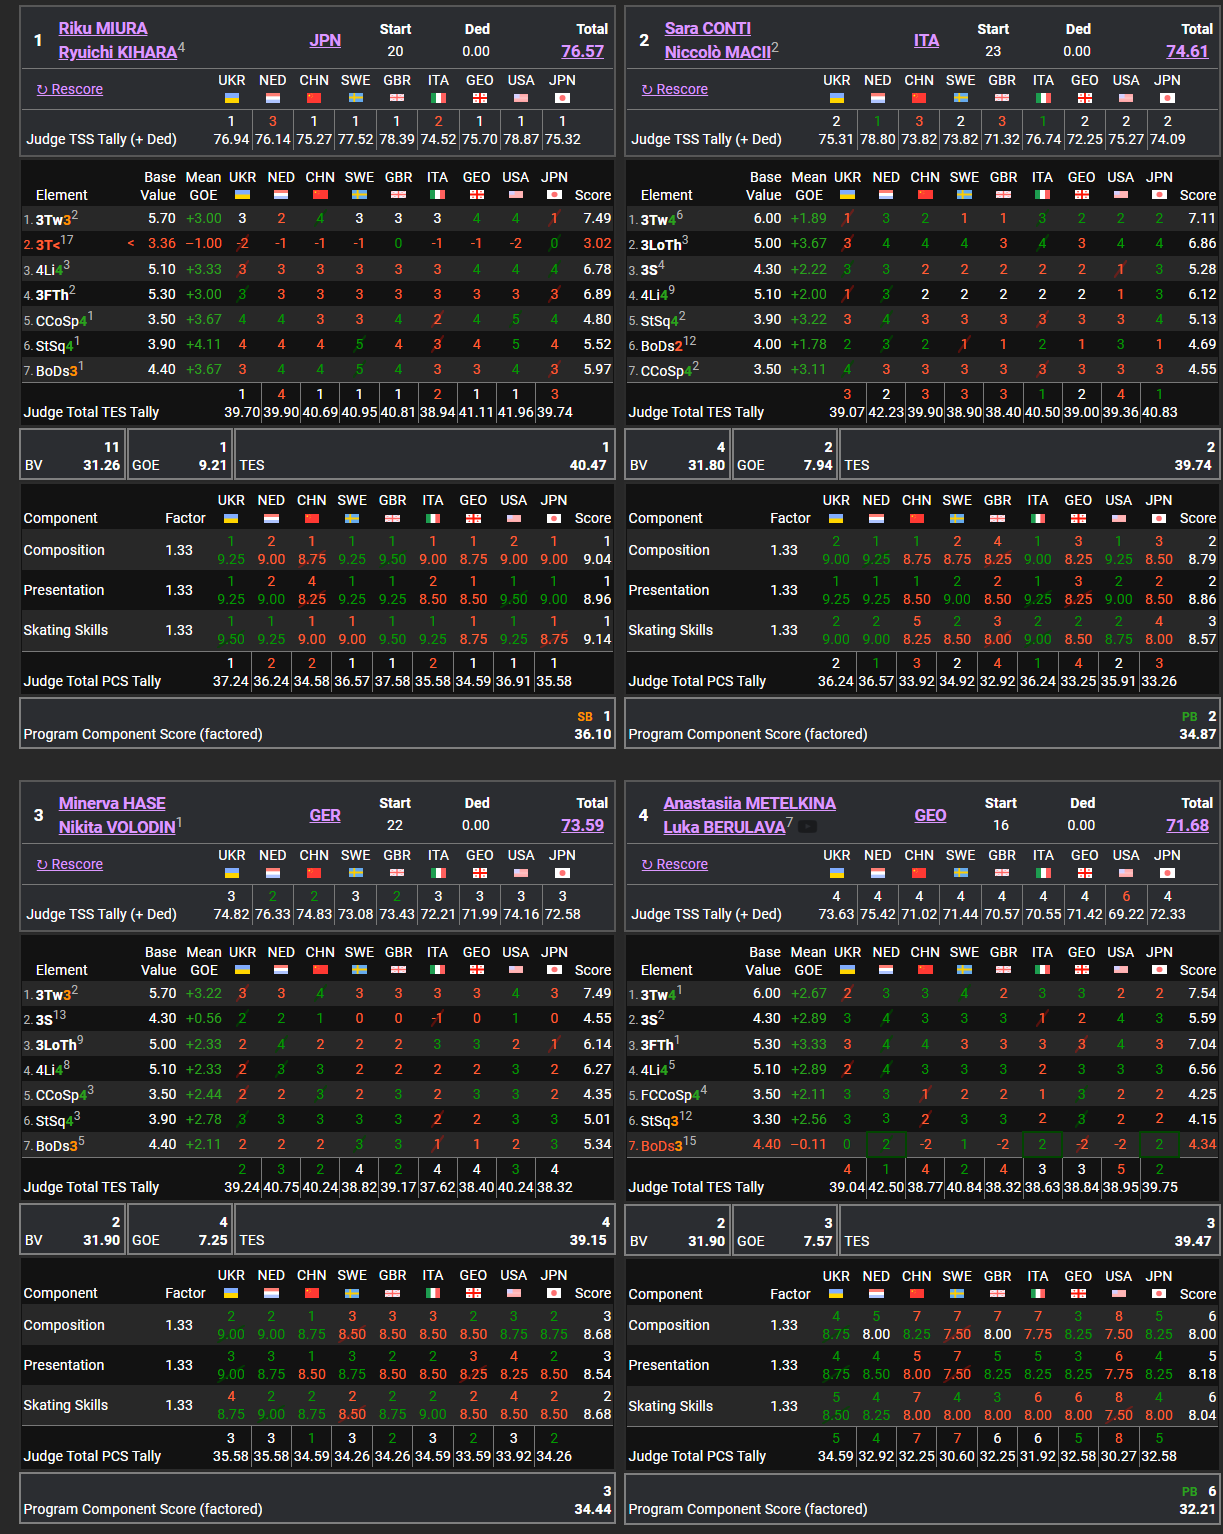Open the Sara CONTI name link
The width and height of the screenshot is (1223, 1534).
[707, 28]
